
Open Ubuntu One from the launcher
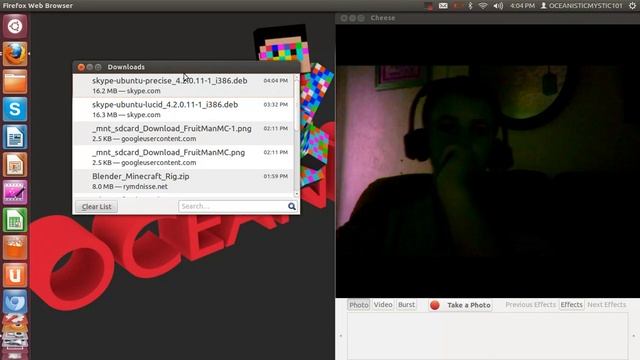point(15,276)
